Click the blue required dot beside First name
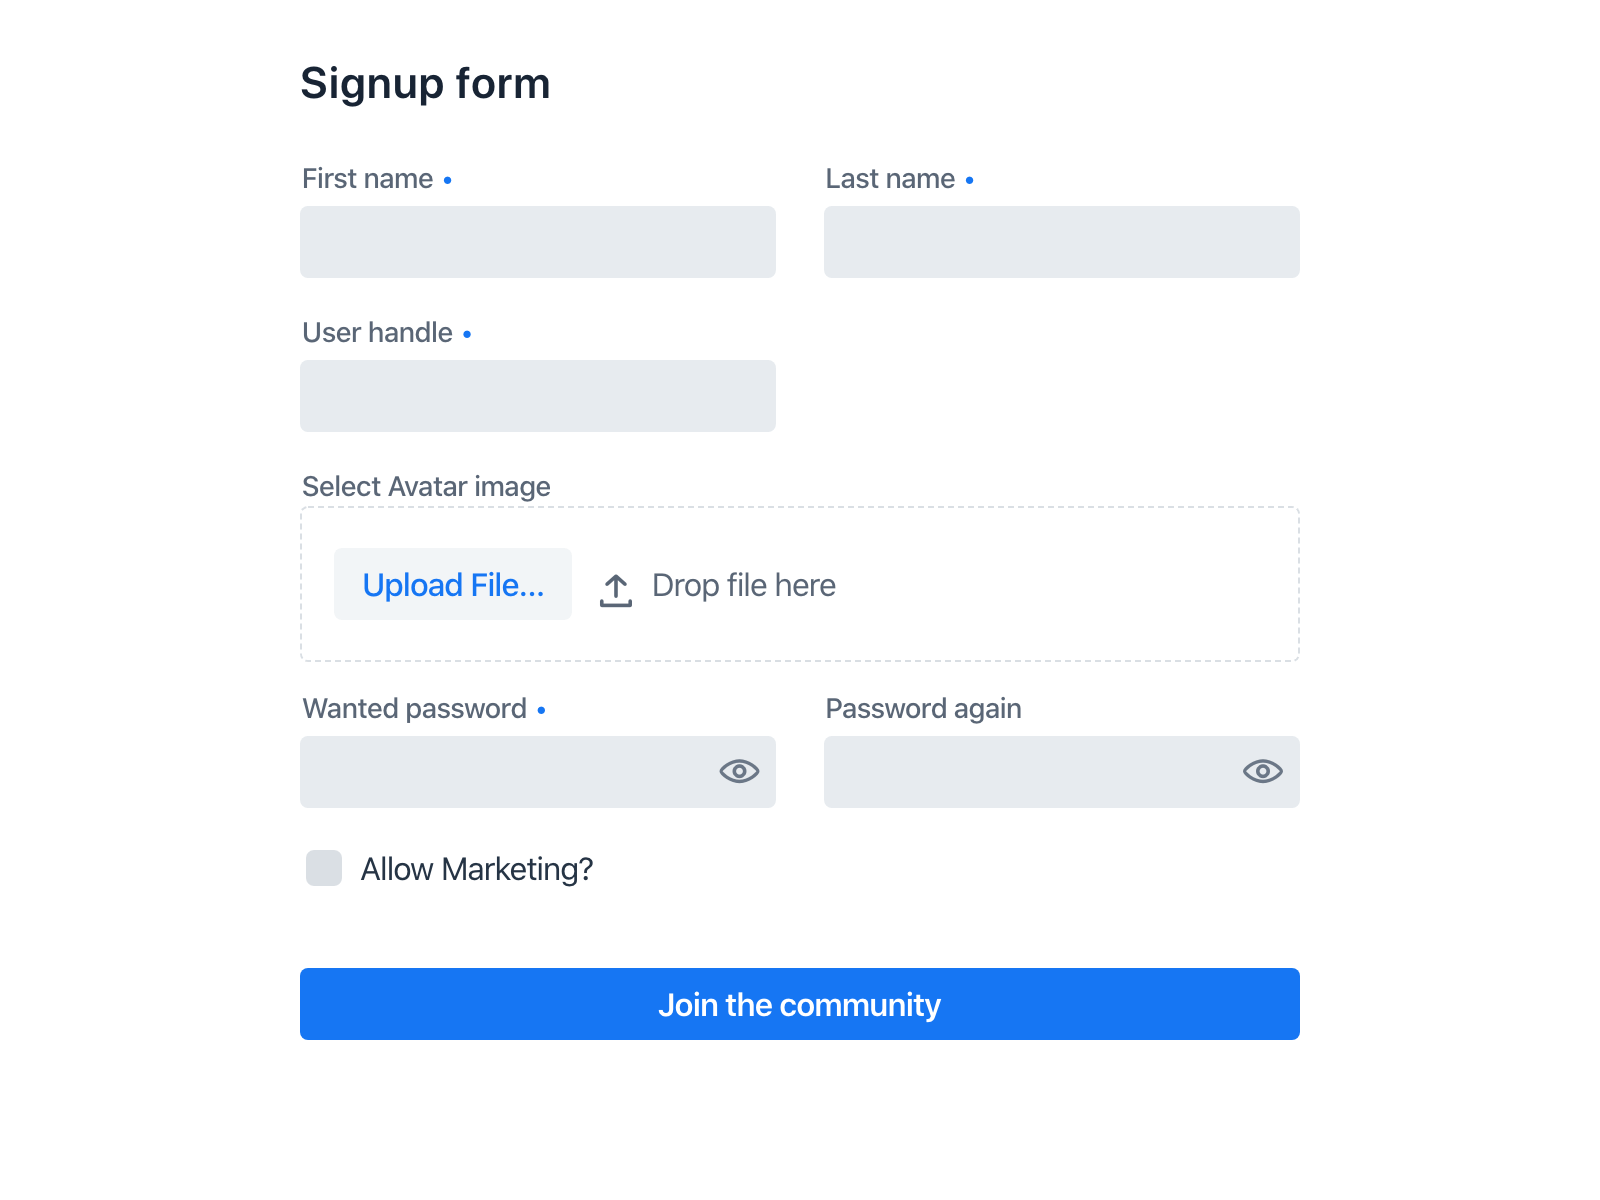Screen dimensions: 1600x1200 coord(448,180)
